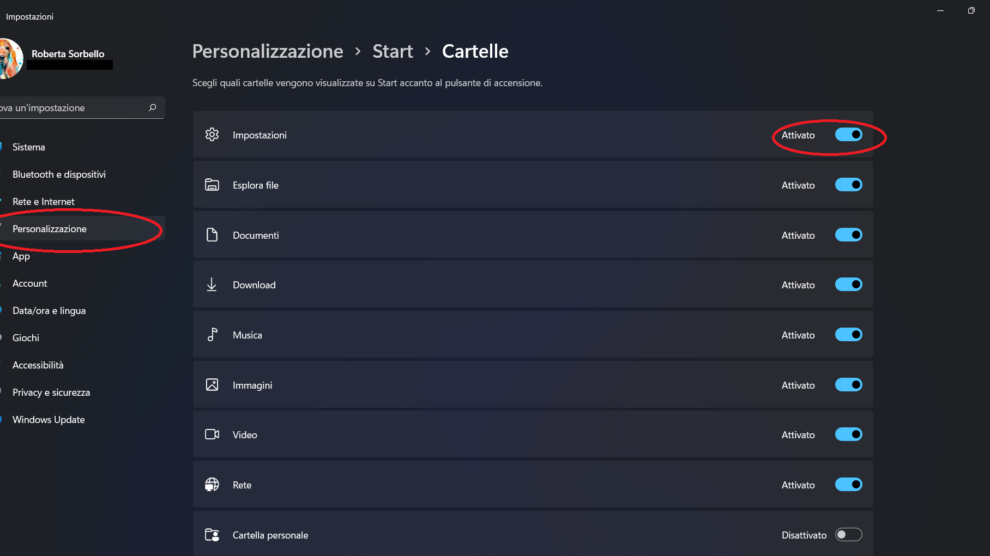Click the Impostazioni gear icon in the folder list
This screenshot has width=990, height=556.
click(212, 135)
